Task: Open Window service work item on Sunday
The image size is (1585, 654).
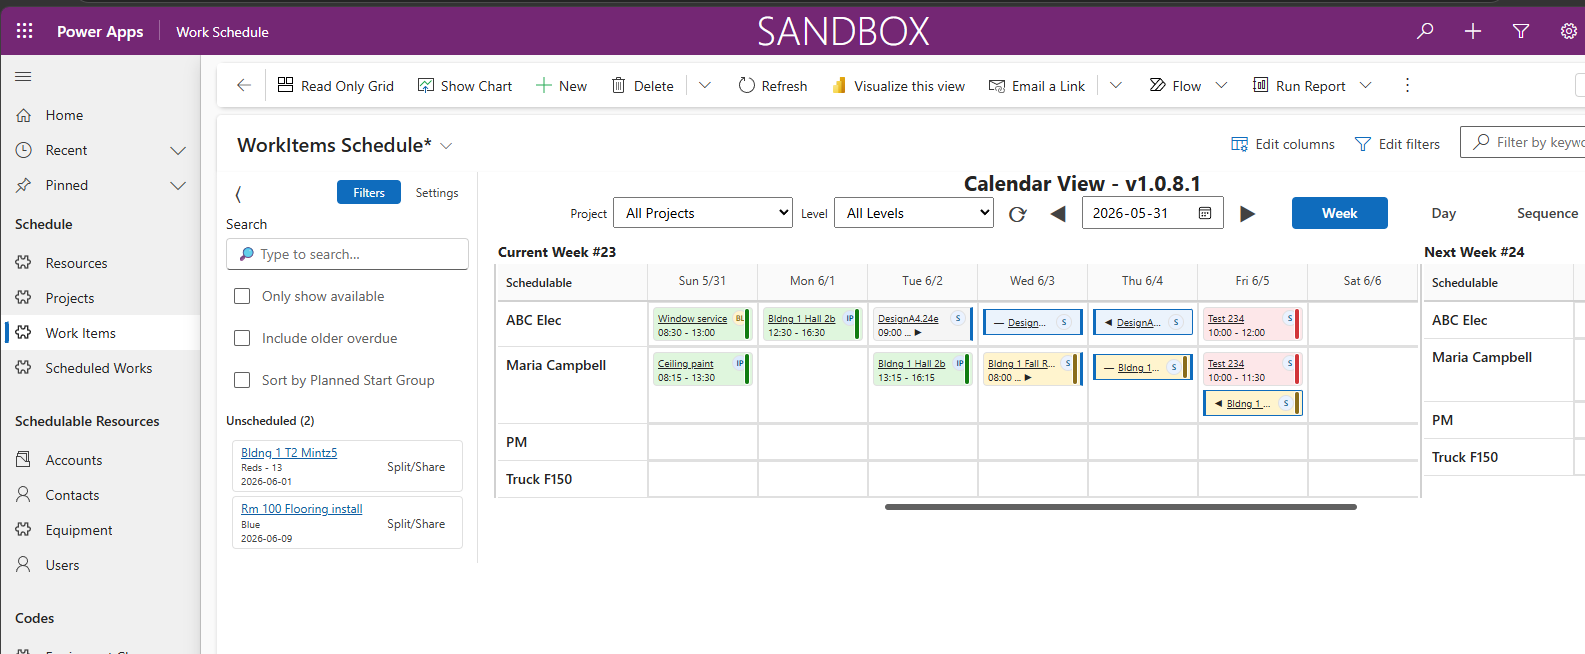Action: tap(701, 325)
